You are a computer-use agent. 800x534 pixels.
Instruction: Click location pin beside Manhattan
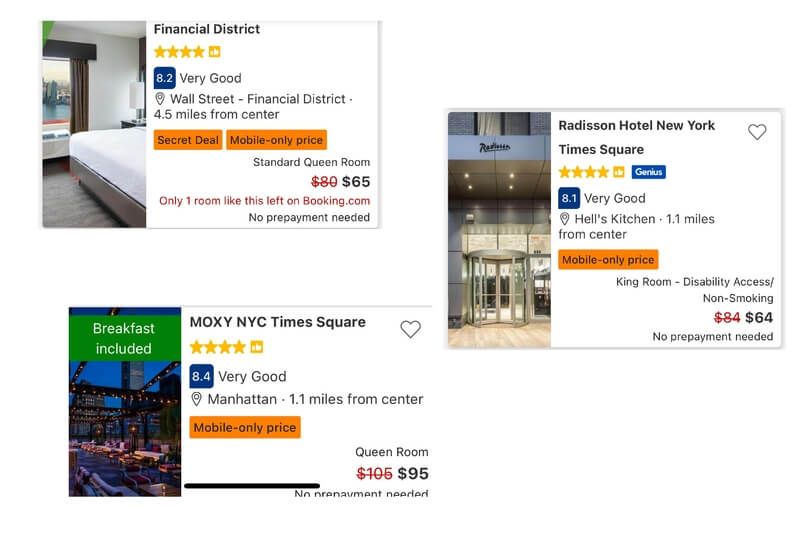click(x=197, y=399)
